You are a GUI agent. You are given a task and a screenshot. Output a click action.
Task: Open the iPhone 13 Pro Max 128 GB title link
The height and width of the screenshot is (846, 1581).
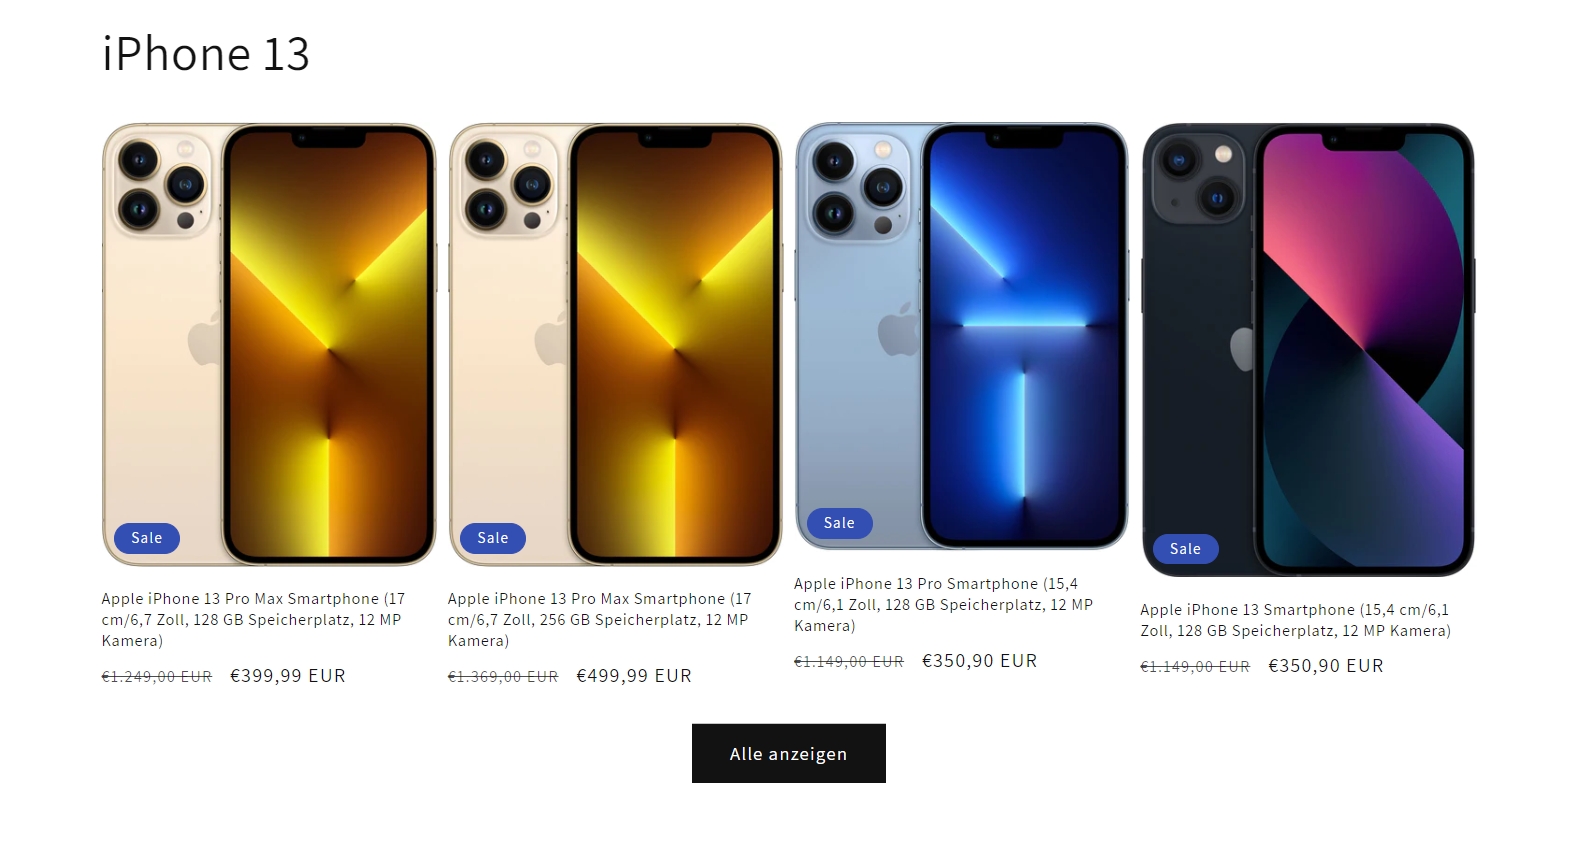[x=253, y=619]
